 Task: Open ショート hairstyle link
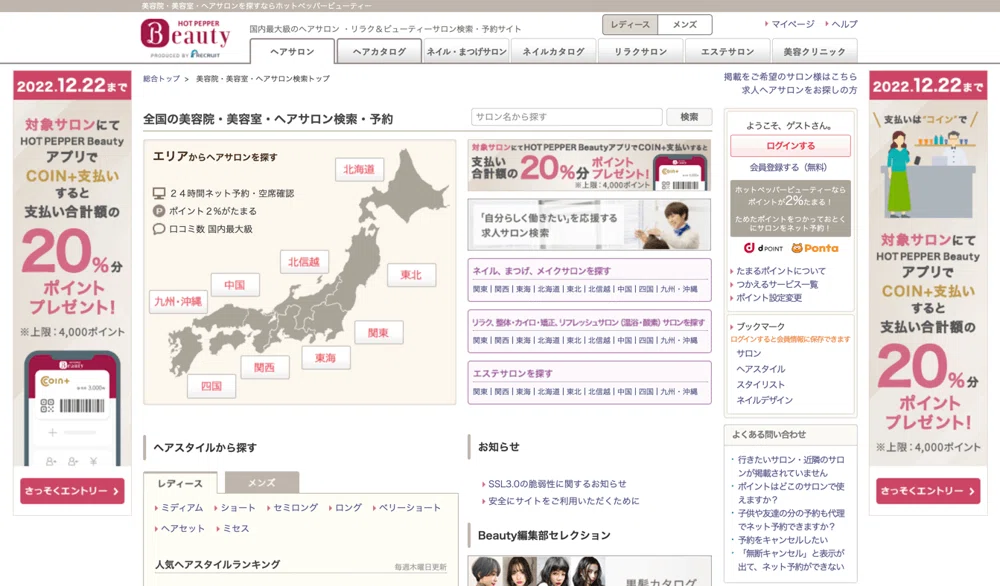click(x=238, y=508)
